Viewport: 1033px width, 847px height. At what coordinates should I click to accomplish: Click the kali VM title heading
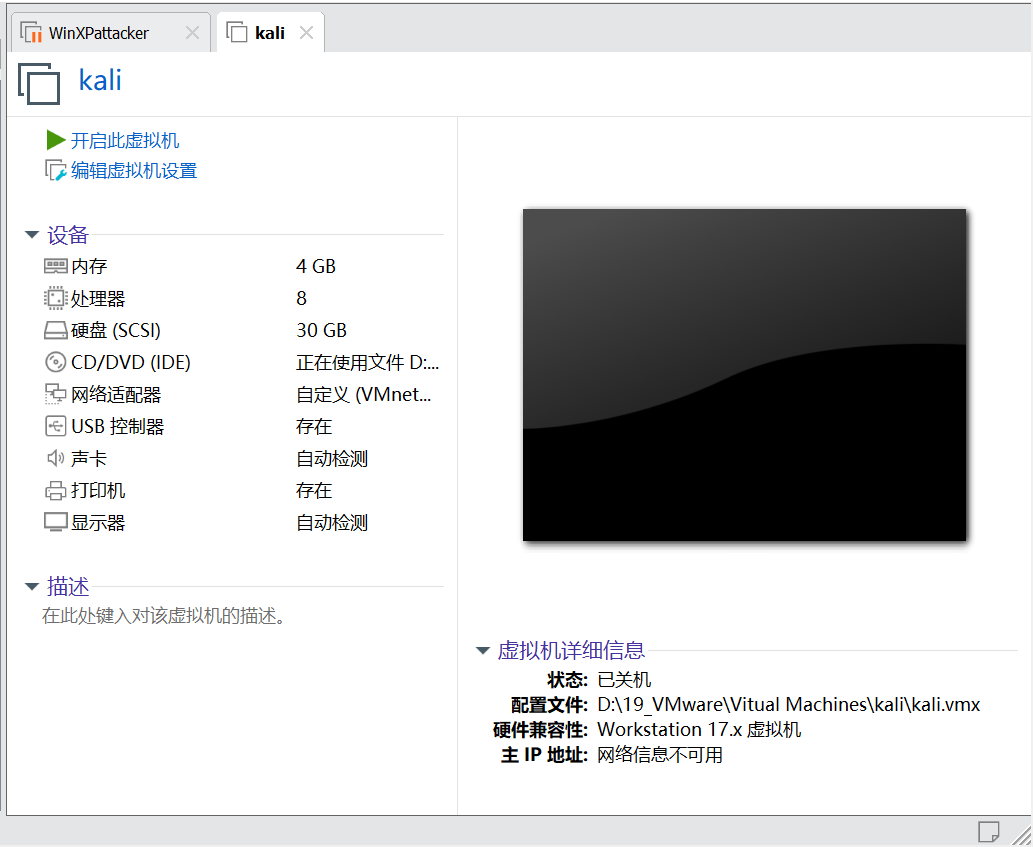pyautogui.click(x=100, y=80)
